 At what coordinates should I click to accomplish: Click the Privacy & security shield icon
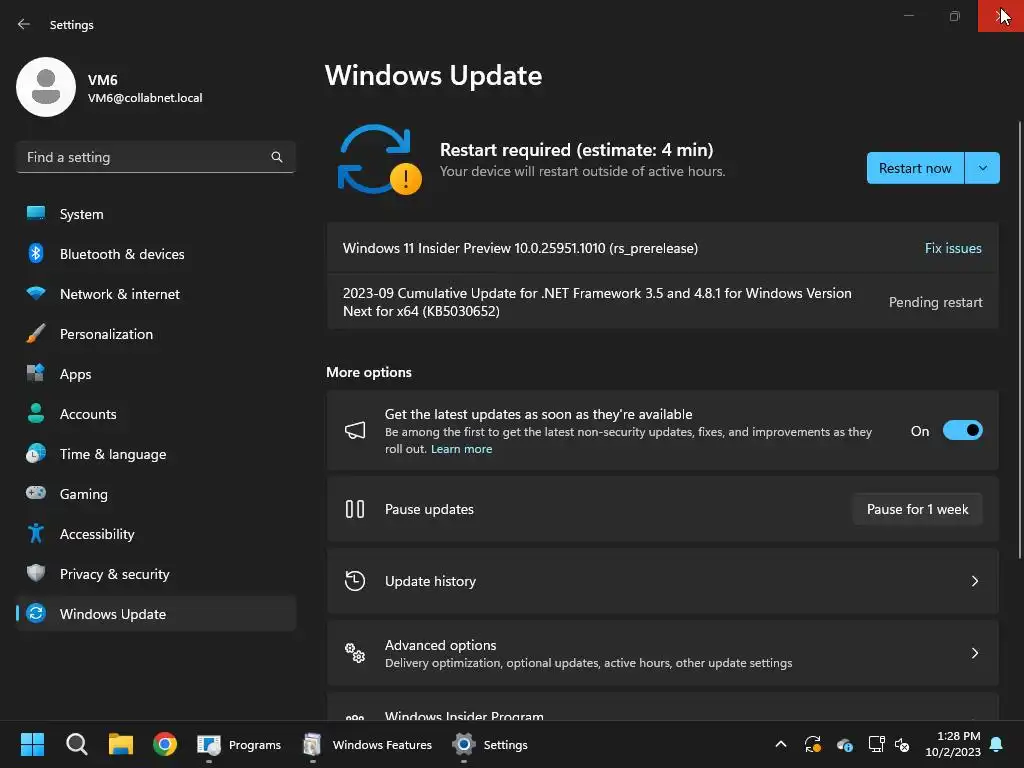click(36, 573)
